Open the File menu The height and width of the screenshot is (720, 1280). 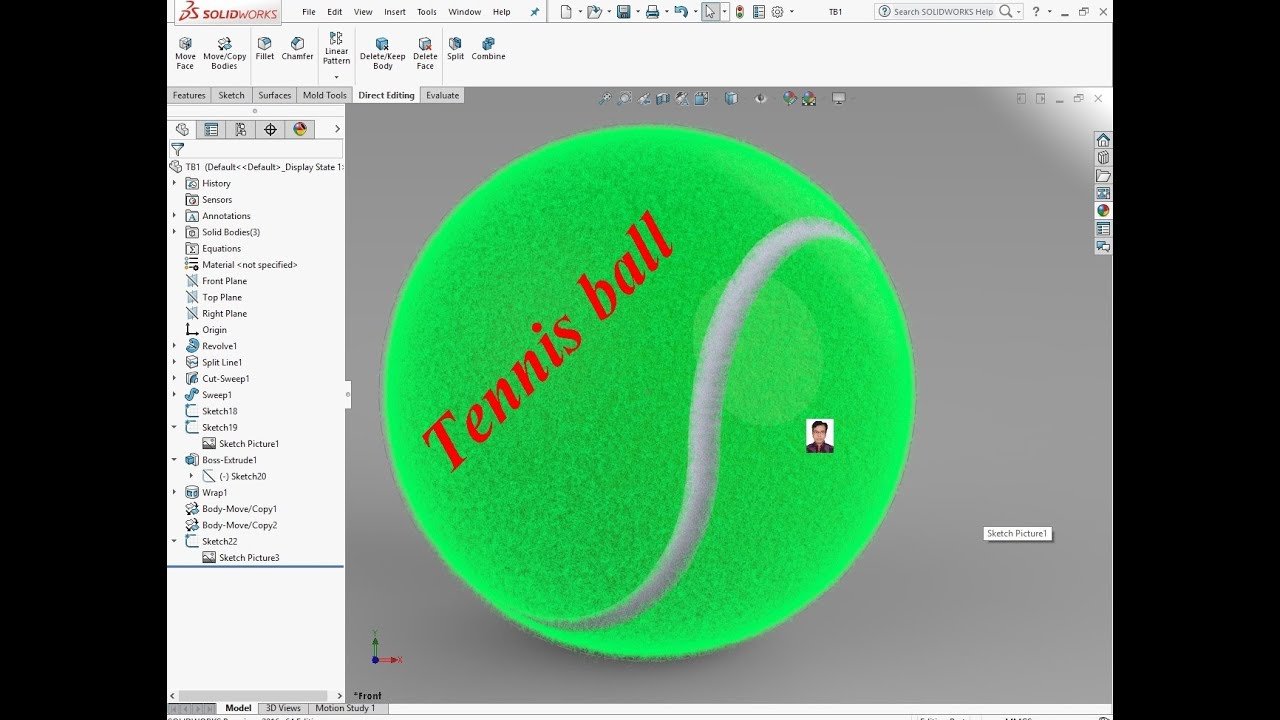(x=309, y=12)
